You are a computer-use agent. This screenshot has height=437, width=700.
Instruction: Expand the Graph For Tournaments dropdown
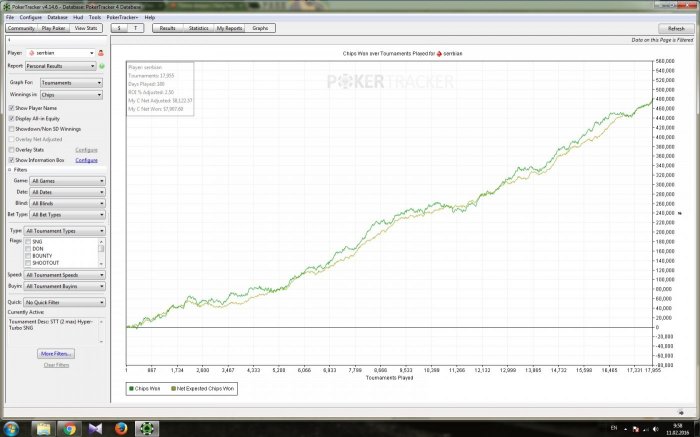point(67,81)
